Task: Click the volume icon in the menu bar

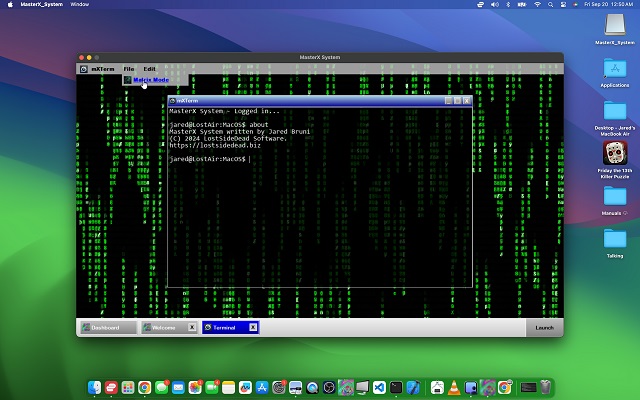Action: tap(495, 4)
